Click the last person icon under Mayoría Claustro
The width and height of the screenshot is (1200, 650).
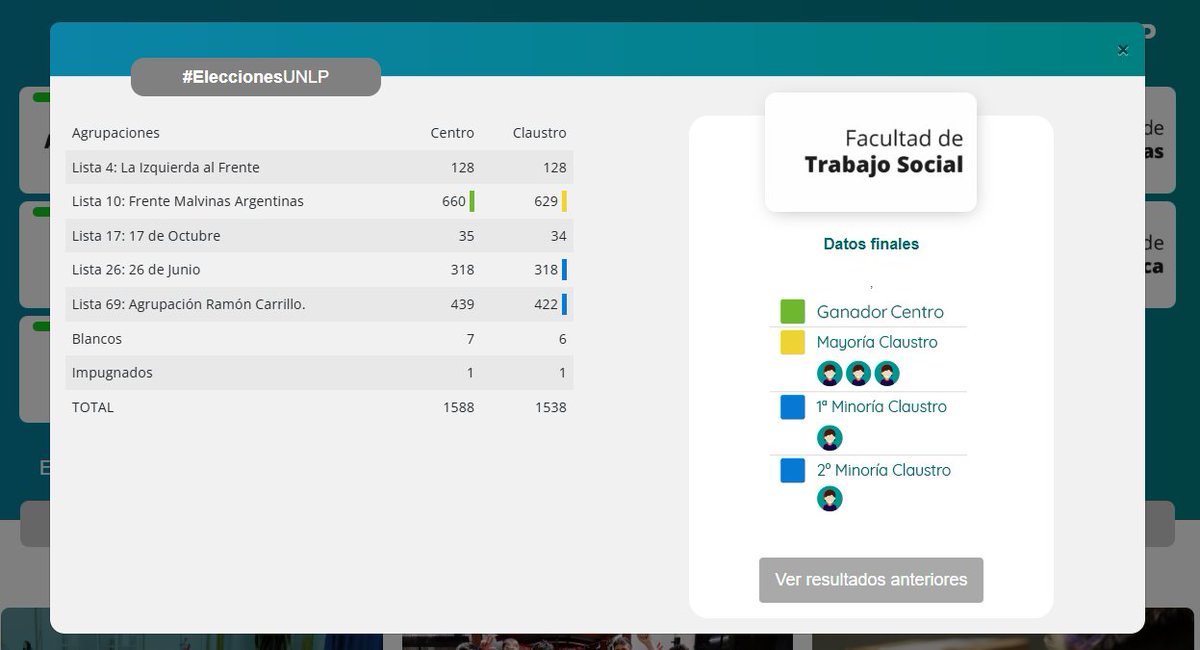(887, 374)
